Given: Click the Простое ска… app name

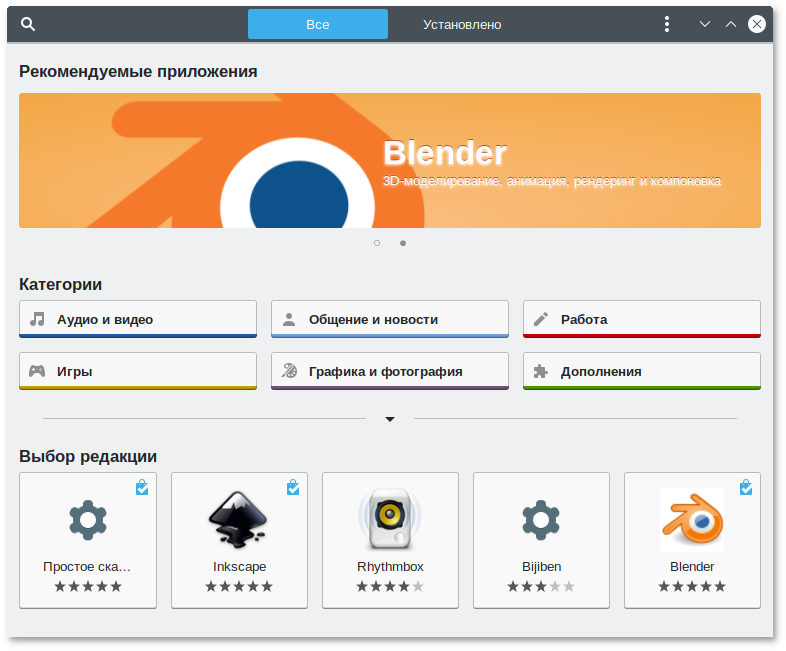Looking at the screenshot, I should click(x=87, y=567).
